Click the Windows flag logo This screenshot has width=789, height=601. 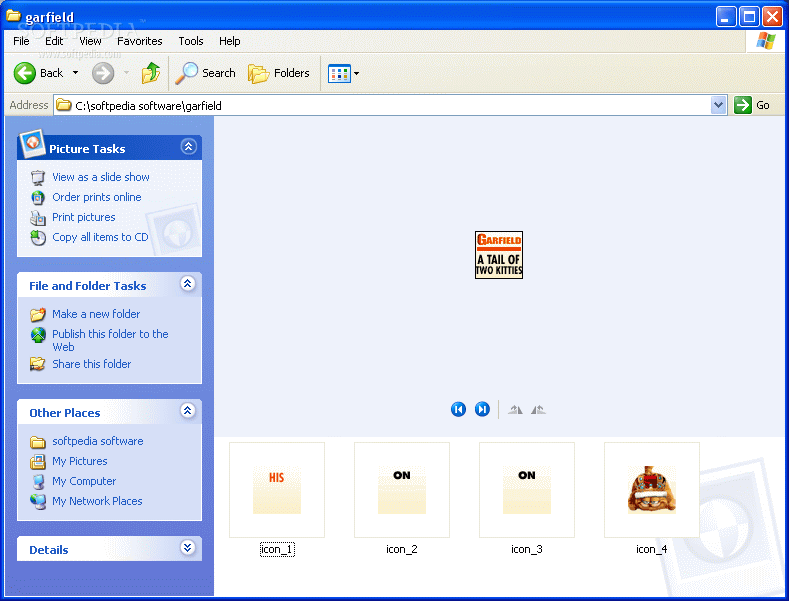(x=766, y=41)
